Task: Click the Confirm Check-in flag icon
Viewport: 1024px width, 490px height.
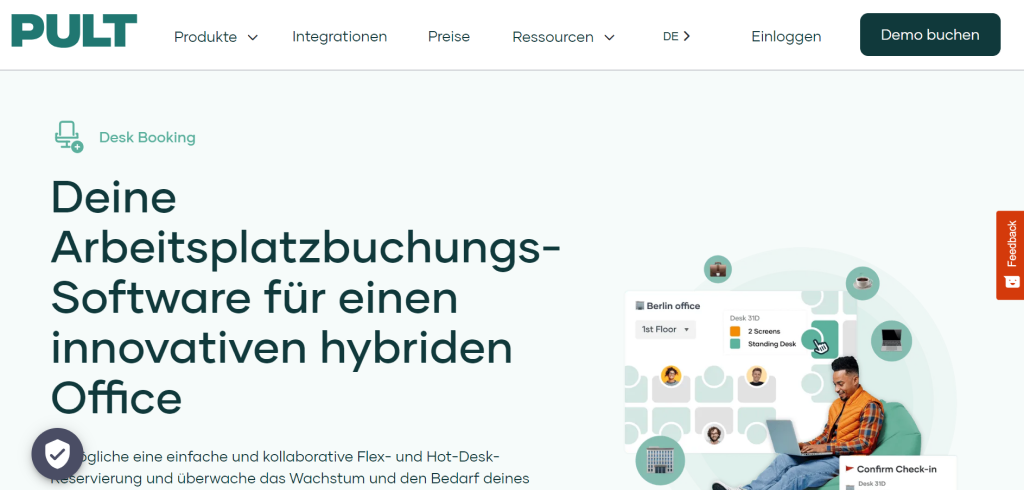Action: click(849, 468)
